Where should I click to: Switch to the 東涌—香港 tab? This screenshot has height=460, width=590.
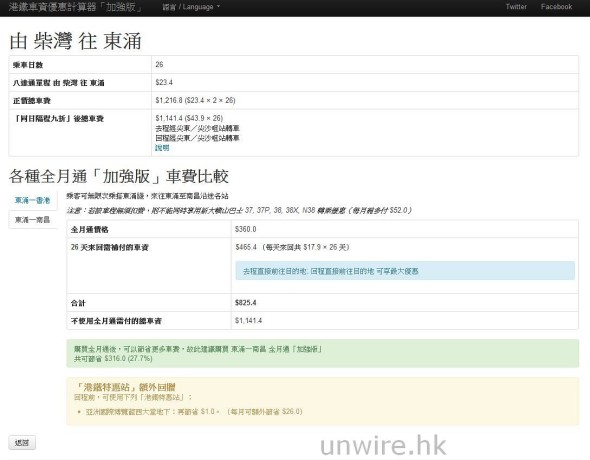click(x=32, y=200)
